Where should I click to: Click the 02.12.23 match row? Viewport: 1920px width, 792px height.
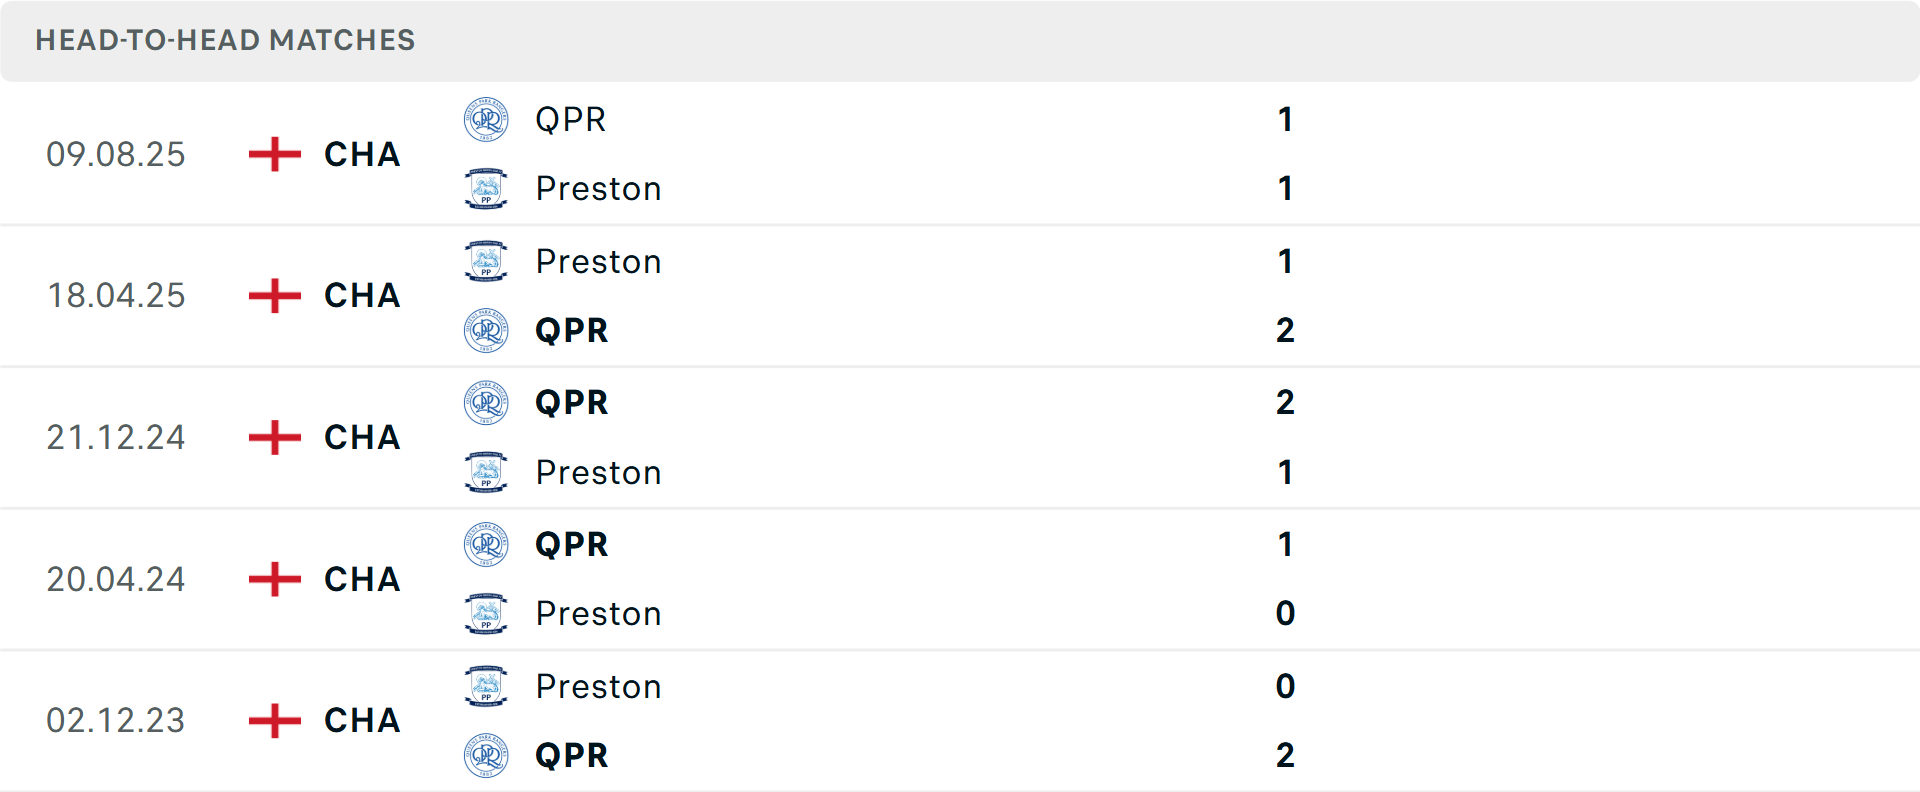[x=900, y=721]
